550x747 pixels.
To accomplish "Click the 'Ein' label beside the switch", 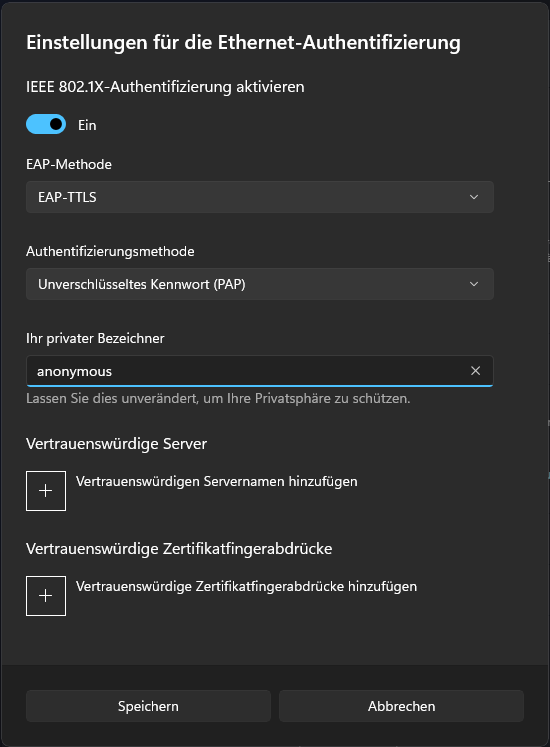I will 87,125.
